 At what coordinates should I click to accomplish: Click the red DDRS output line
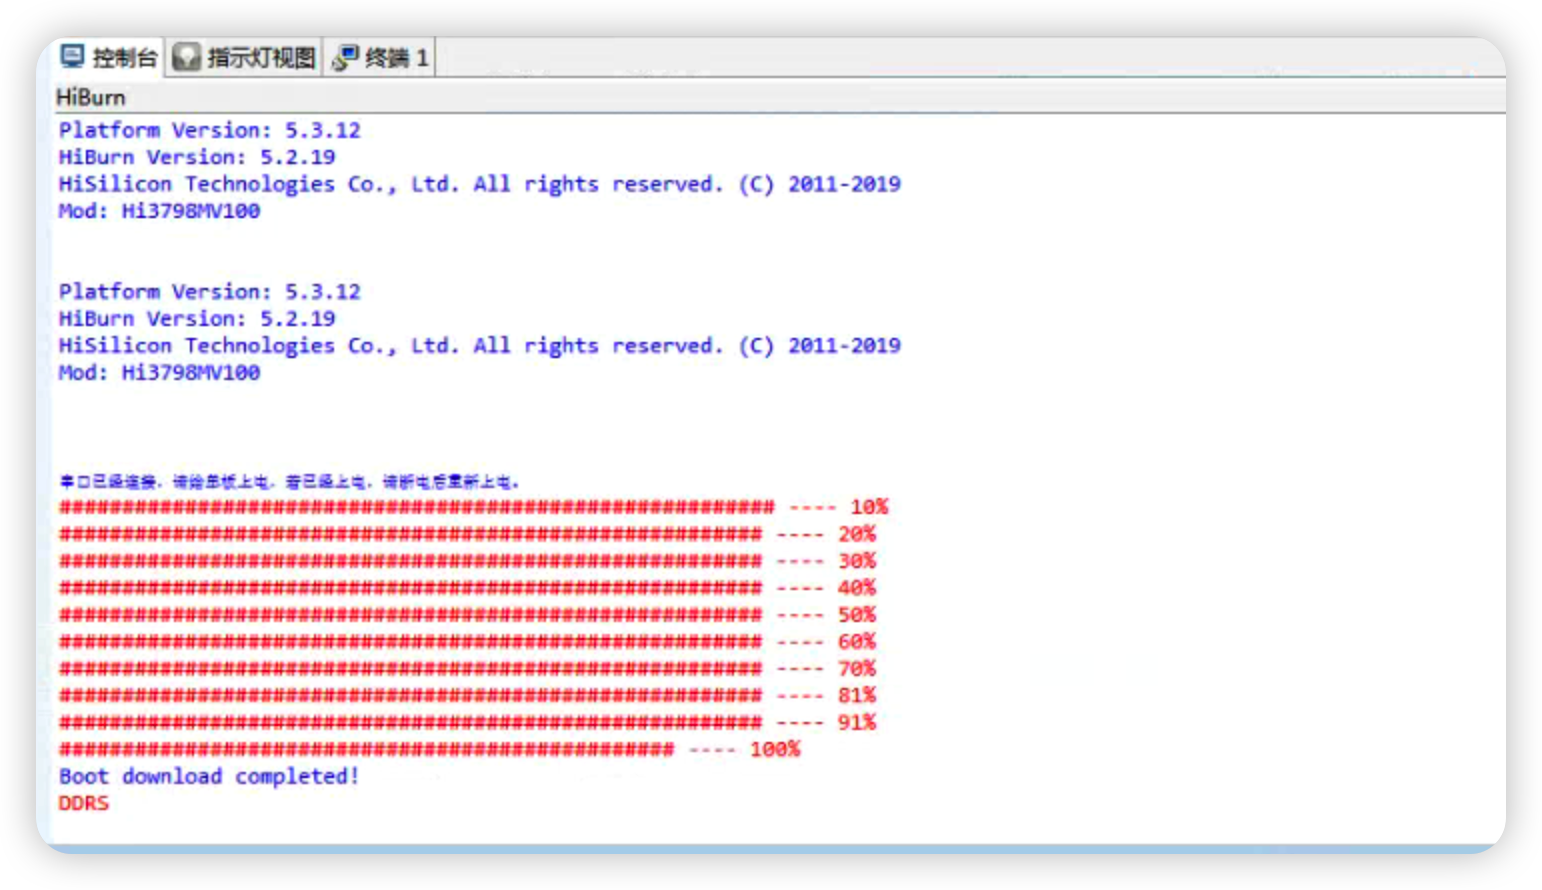83,803
